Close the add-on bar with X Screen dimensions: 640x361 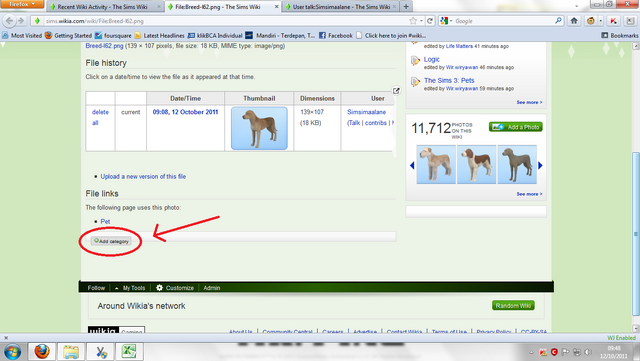point(6,338)
